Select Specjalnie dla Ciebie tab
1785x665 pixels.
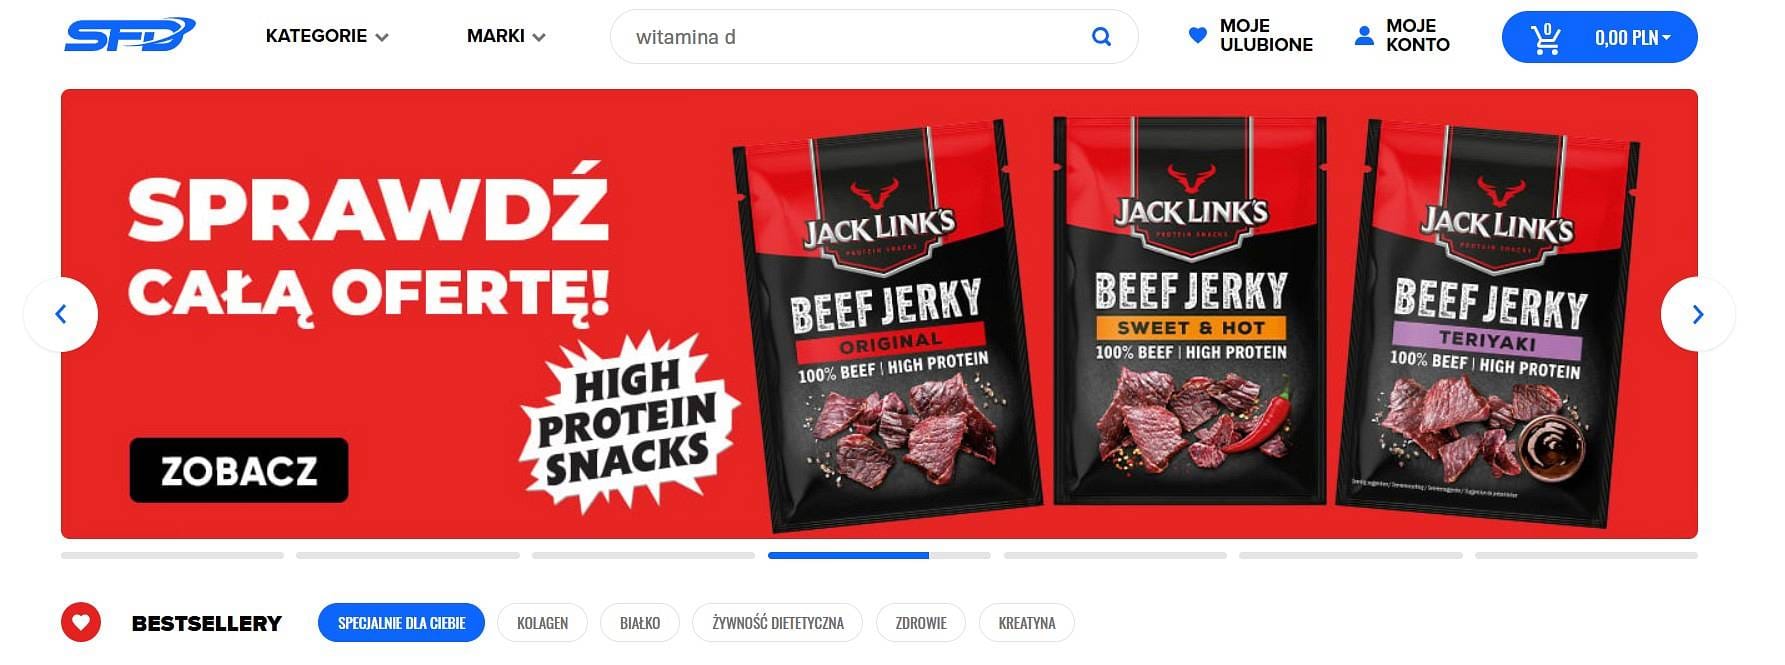pyautogui.click(x=401, y=622)
